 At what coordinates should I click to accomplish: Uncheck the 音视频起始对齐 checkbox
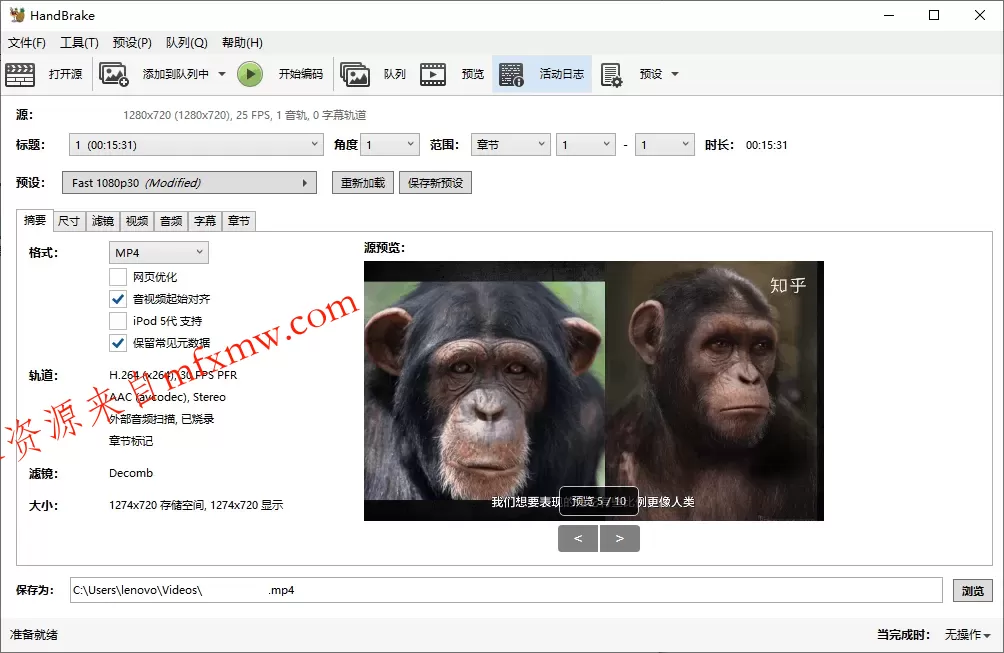[118, 299]
